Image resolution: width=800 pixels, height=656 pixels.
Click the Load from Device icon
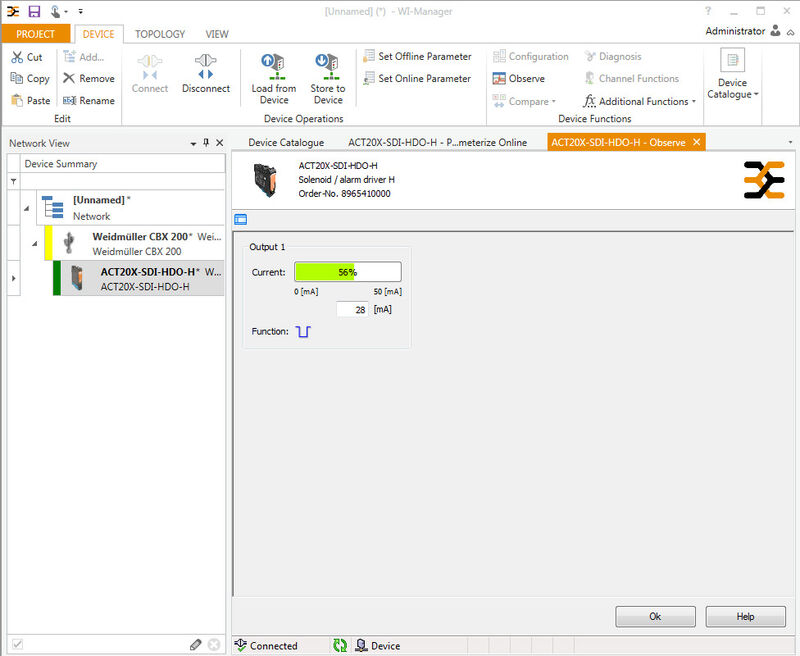click(273, 67)
